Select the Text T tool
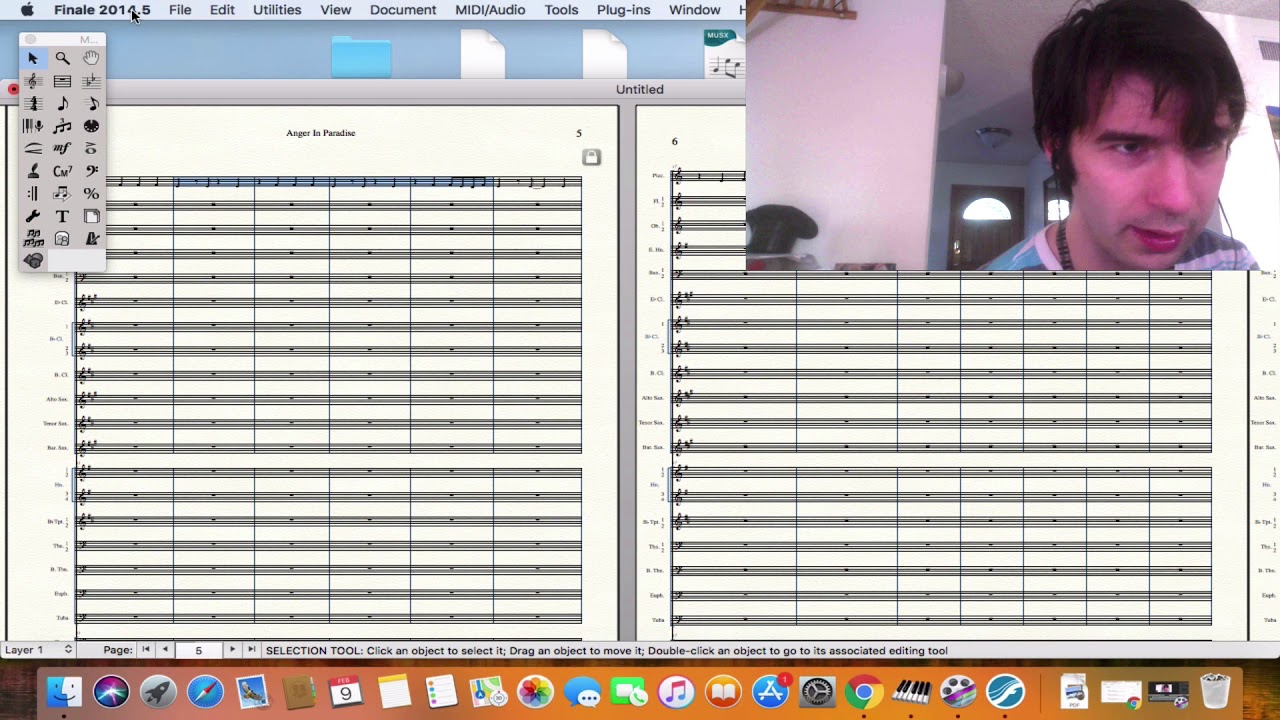The image size is (1280, 720). click(62, 216)
